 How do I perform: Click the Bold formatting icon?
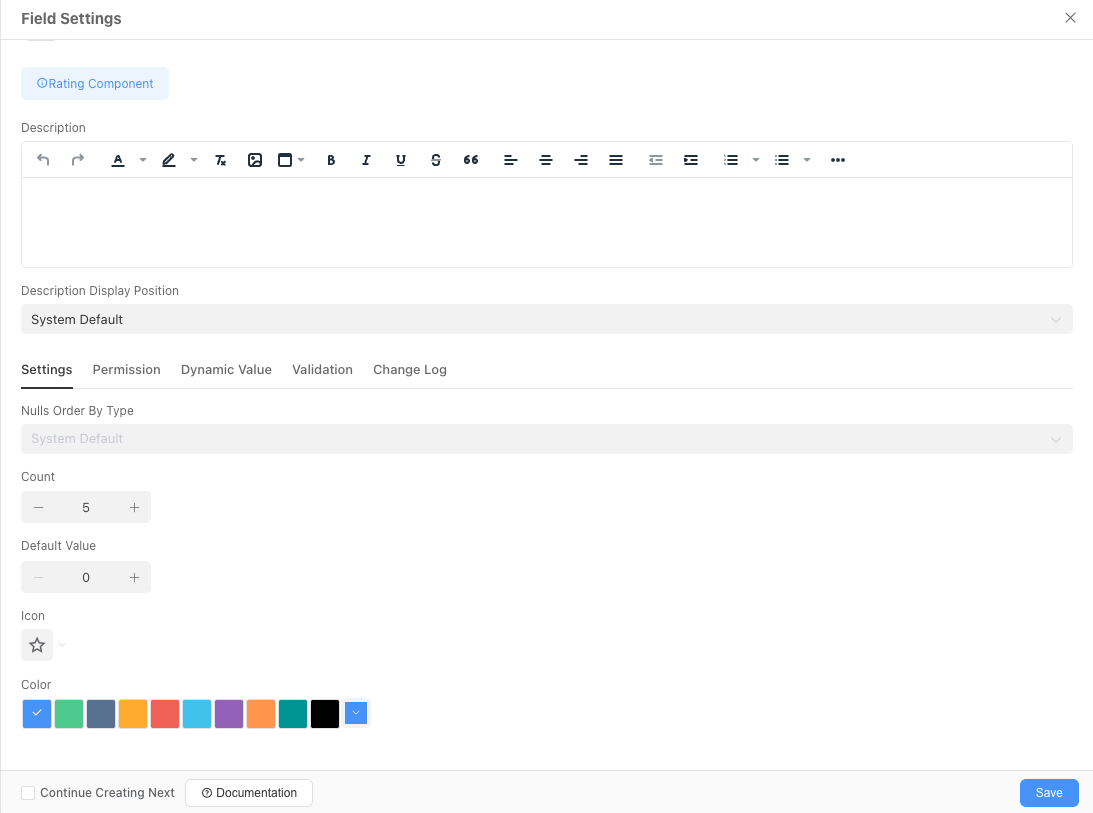(x=331, y=160)
